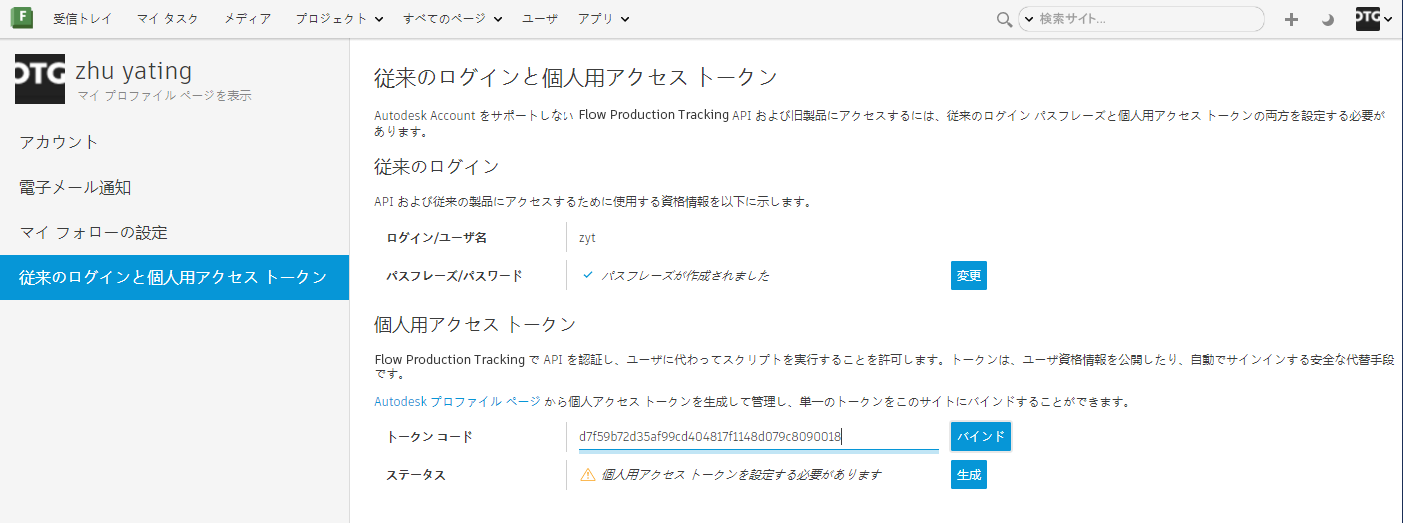1403x523 pixels.
Task: Expand the すべてのページ dropdown menu
Action: pyautogui.click(x=453, y=19)
